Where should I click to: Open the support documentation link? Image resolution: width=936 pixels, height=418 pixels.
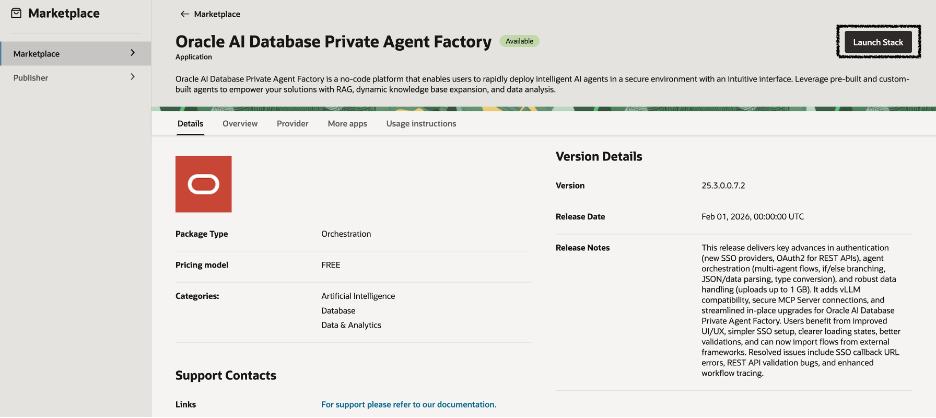click(408, 404)
